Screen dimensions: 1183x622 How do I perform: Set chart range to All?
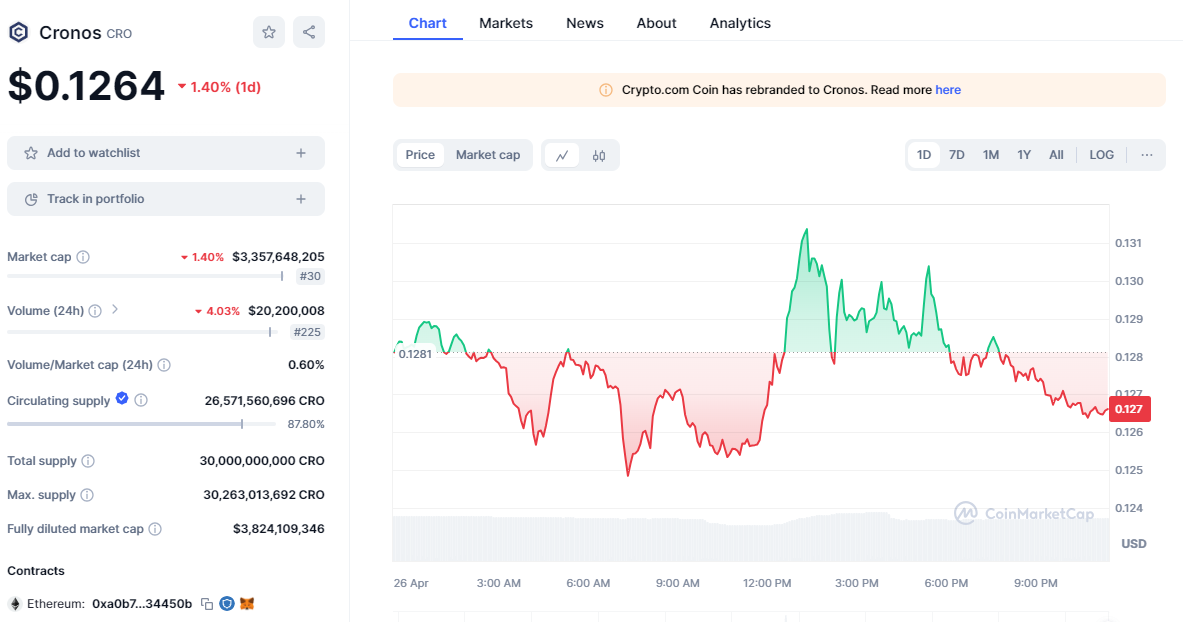[1056, 155]
